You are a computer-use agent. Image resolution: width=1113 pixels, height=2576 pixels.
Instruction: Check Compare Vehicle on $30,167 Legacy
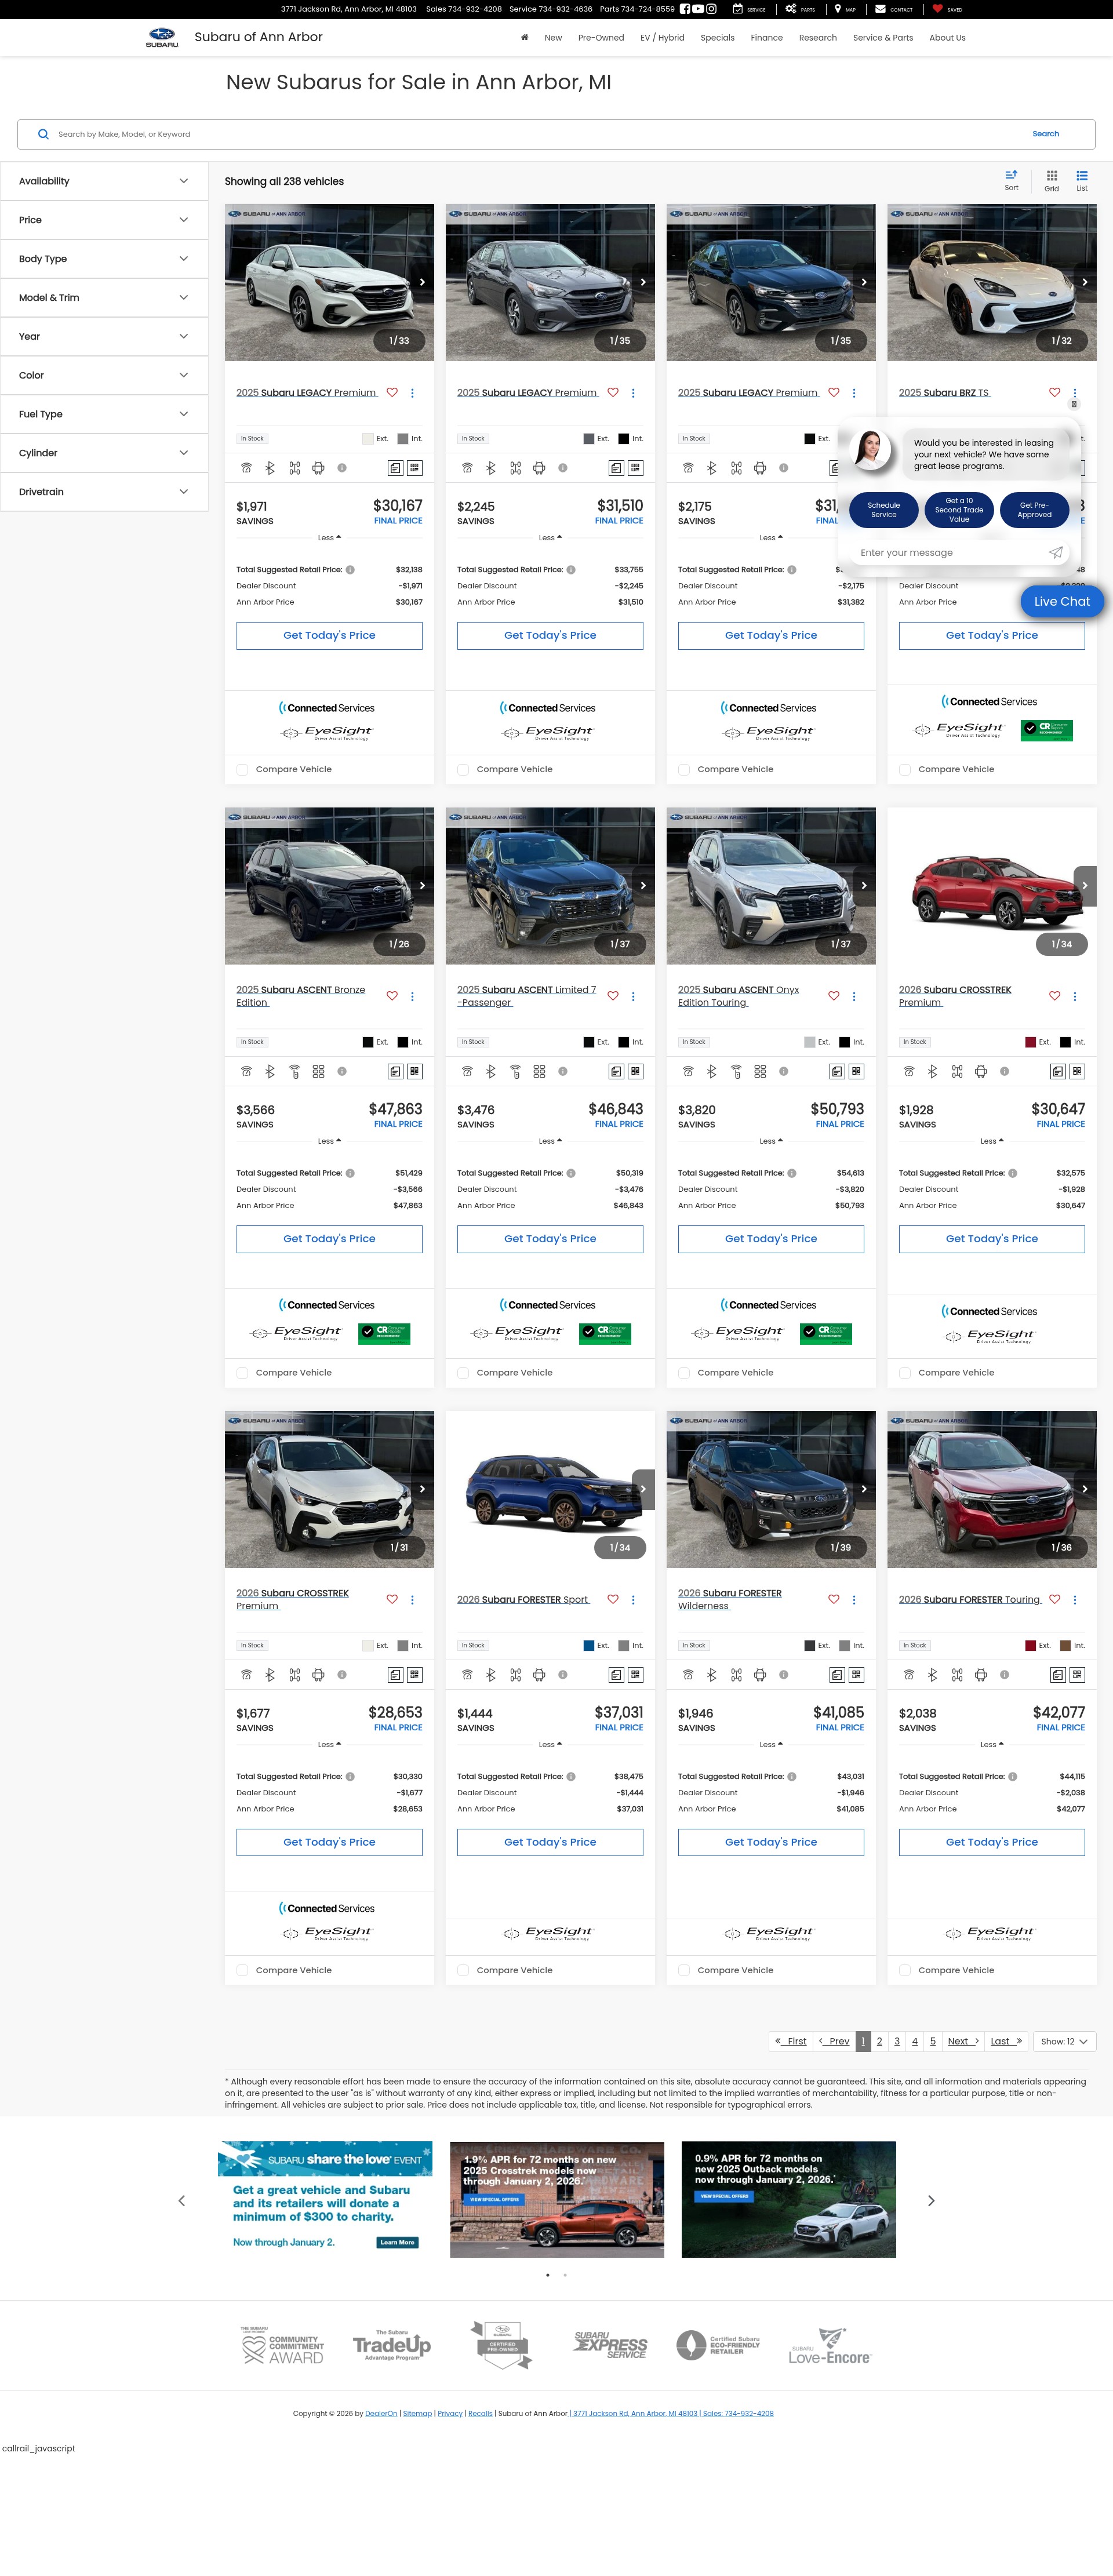[x=242, y=769]
